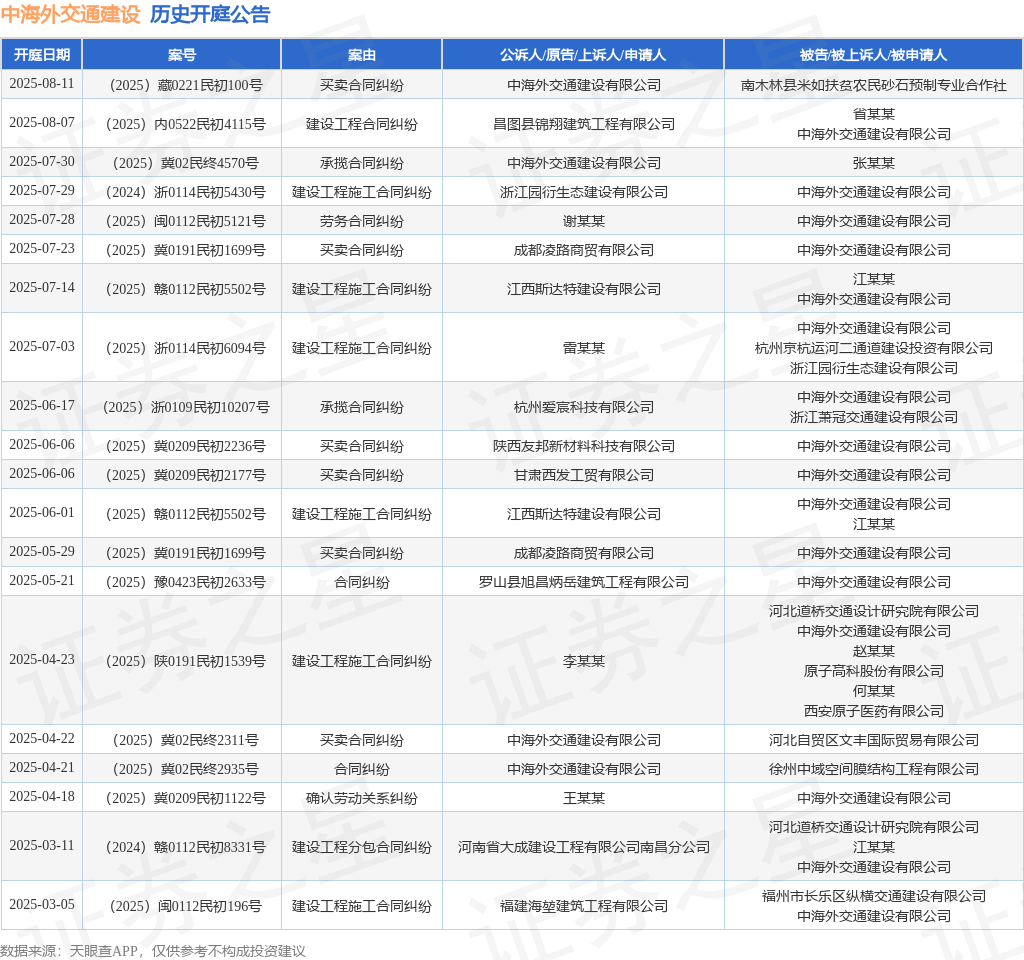Select plaintiff 雷某某
1024x960 pixels.
[x=584, y=348]
